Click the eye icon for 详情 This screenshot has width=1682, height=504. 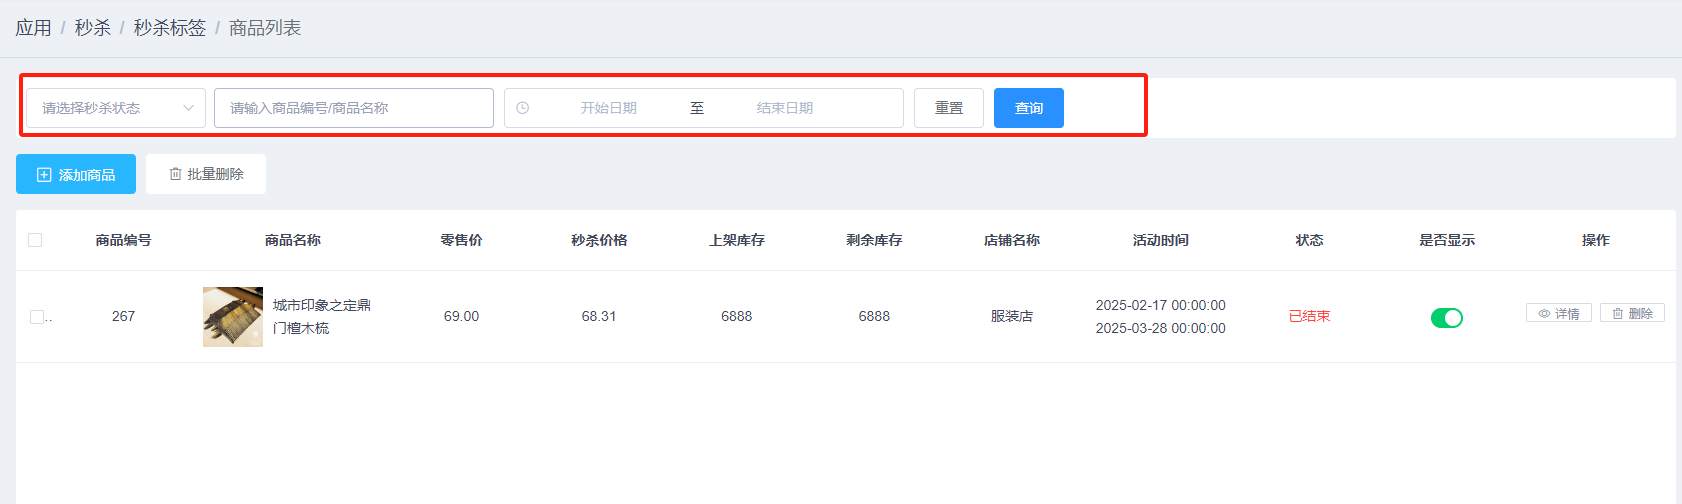pos(1544,314)
